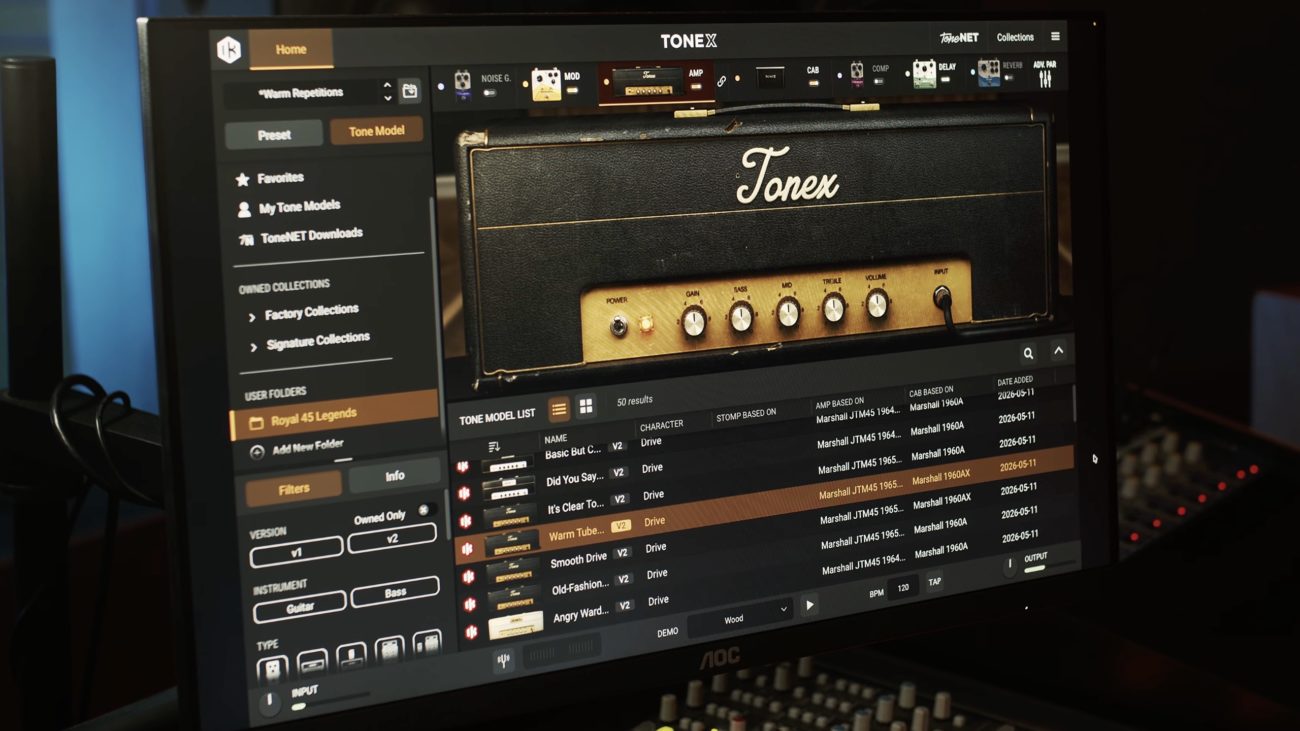Toggle the CAB on/off switch
1300x731 pixels.
tap(813, 84)
